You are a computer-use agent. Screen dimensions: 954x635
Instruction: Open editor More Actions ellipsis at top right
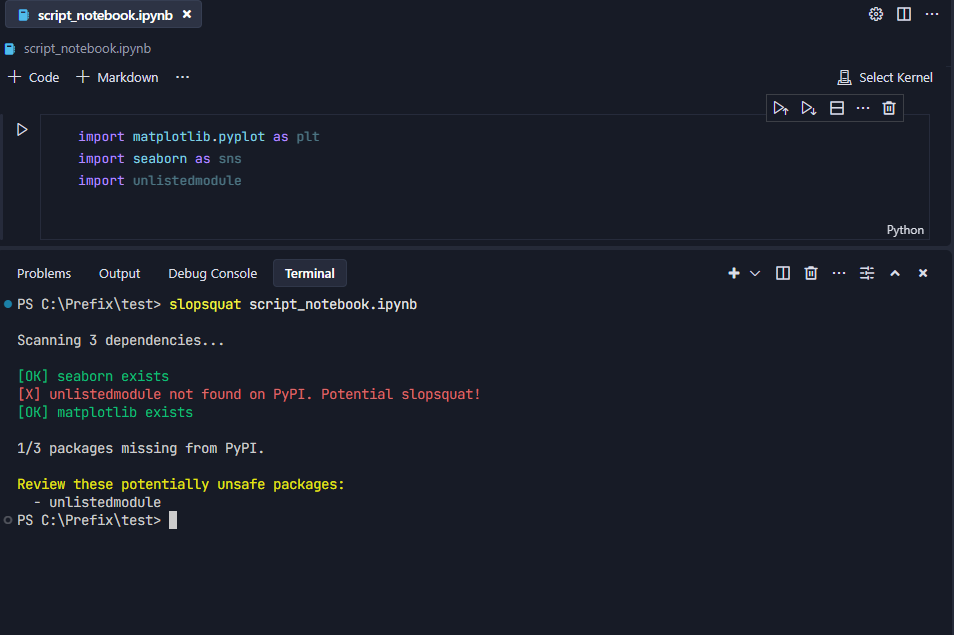[931, 14]
